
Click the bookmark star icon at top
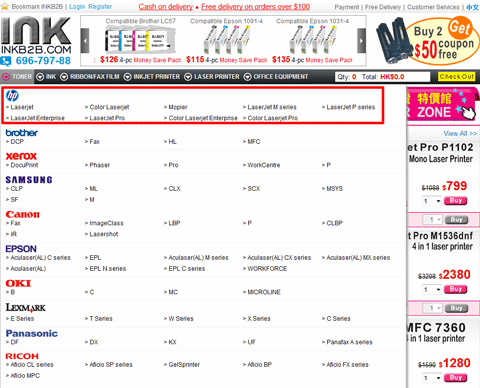pyautogui.click(x=5, y=6)
